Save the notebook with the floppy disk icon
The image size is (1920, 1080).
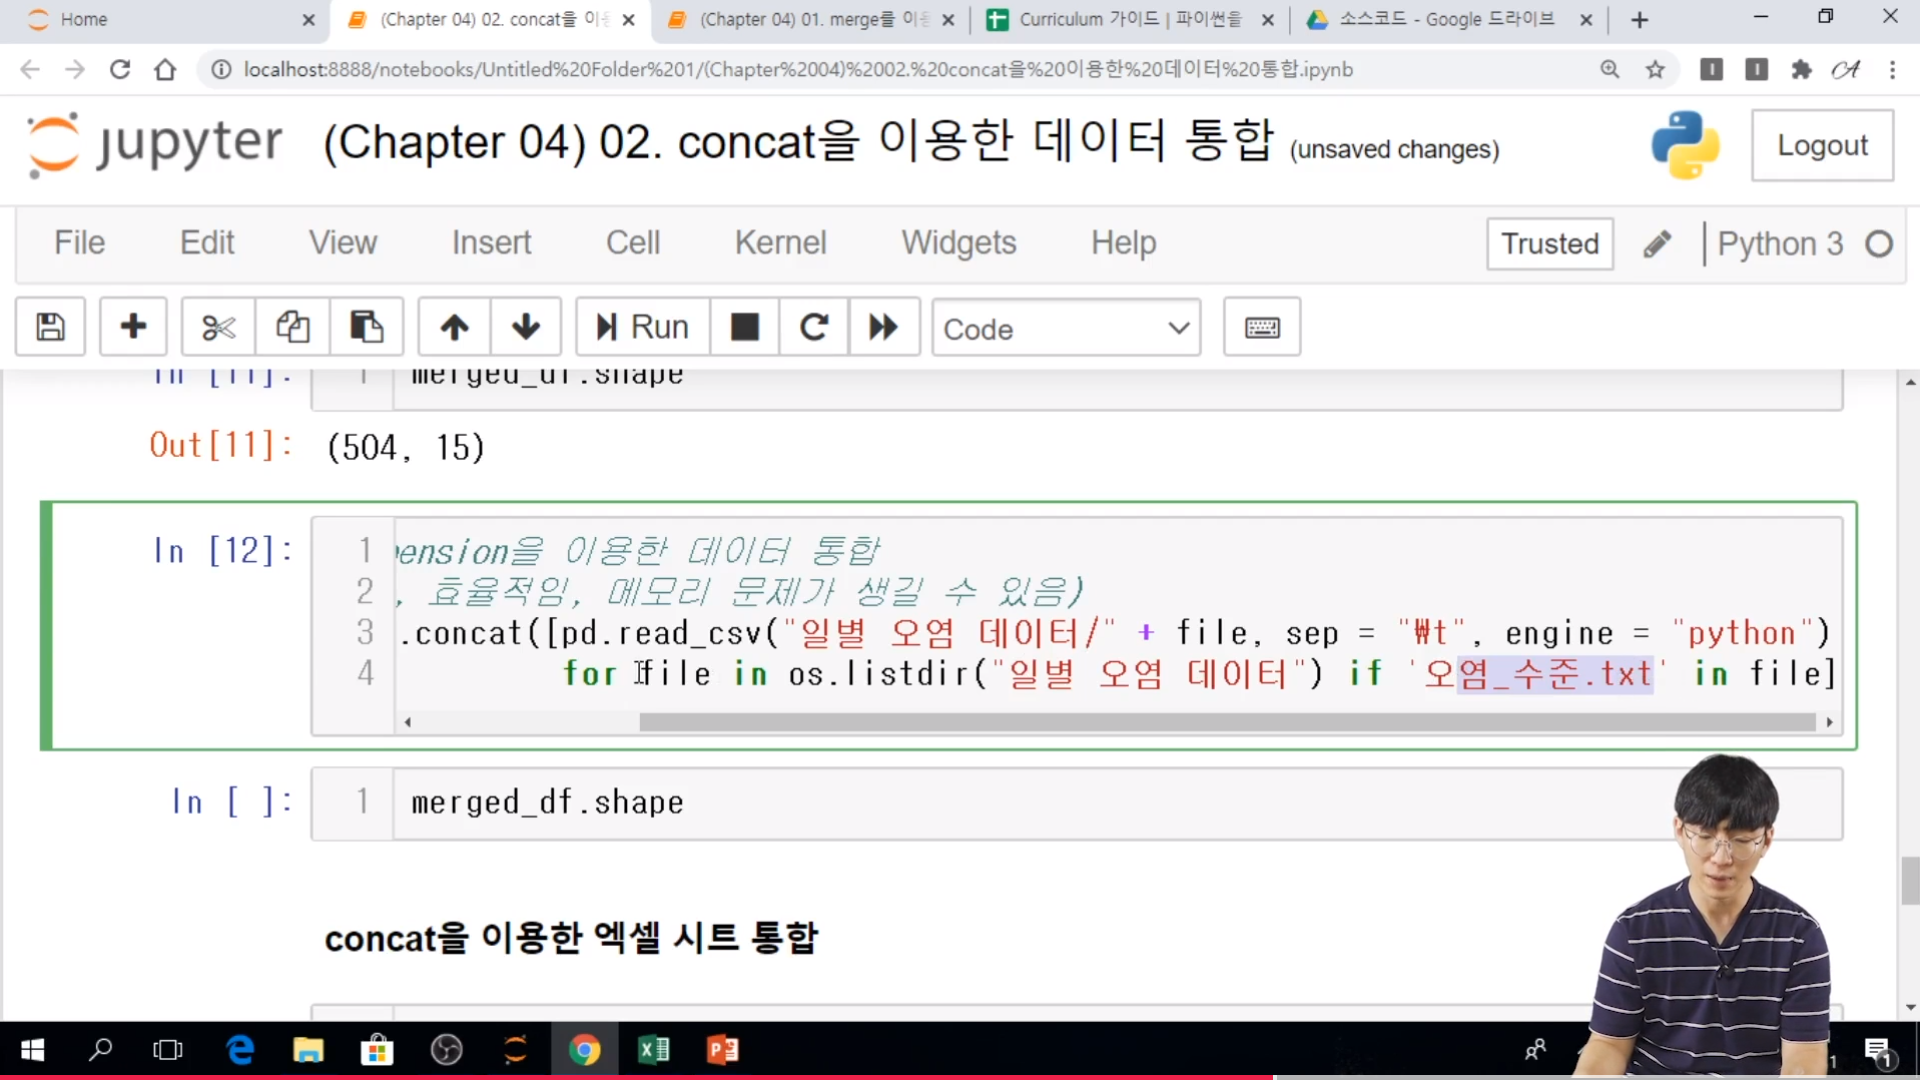pos(50,327)
